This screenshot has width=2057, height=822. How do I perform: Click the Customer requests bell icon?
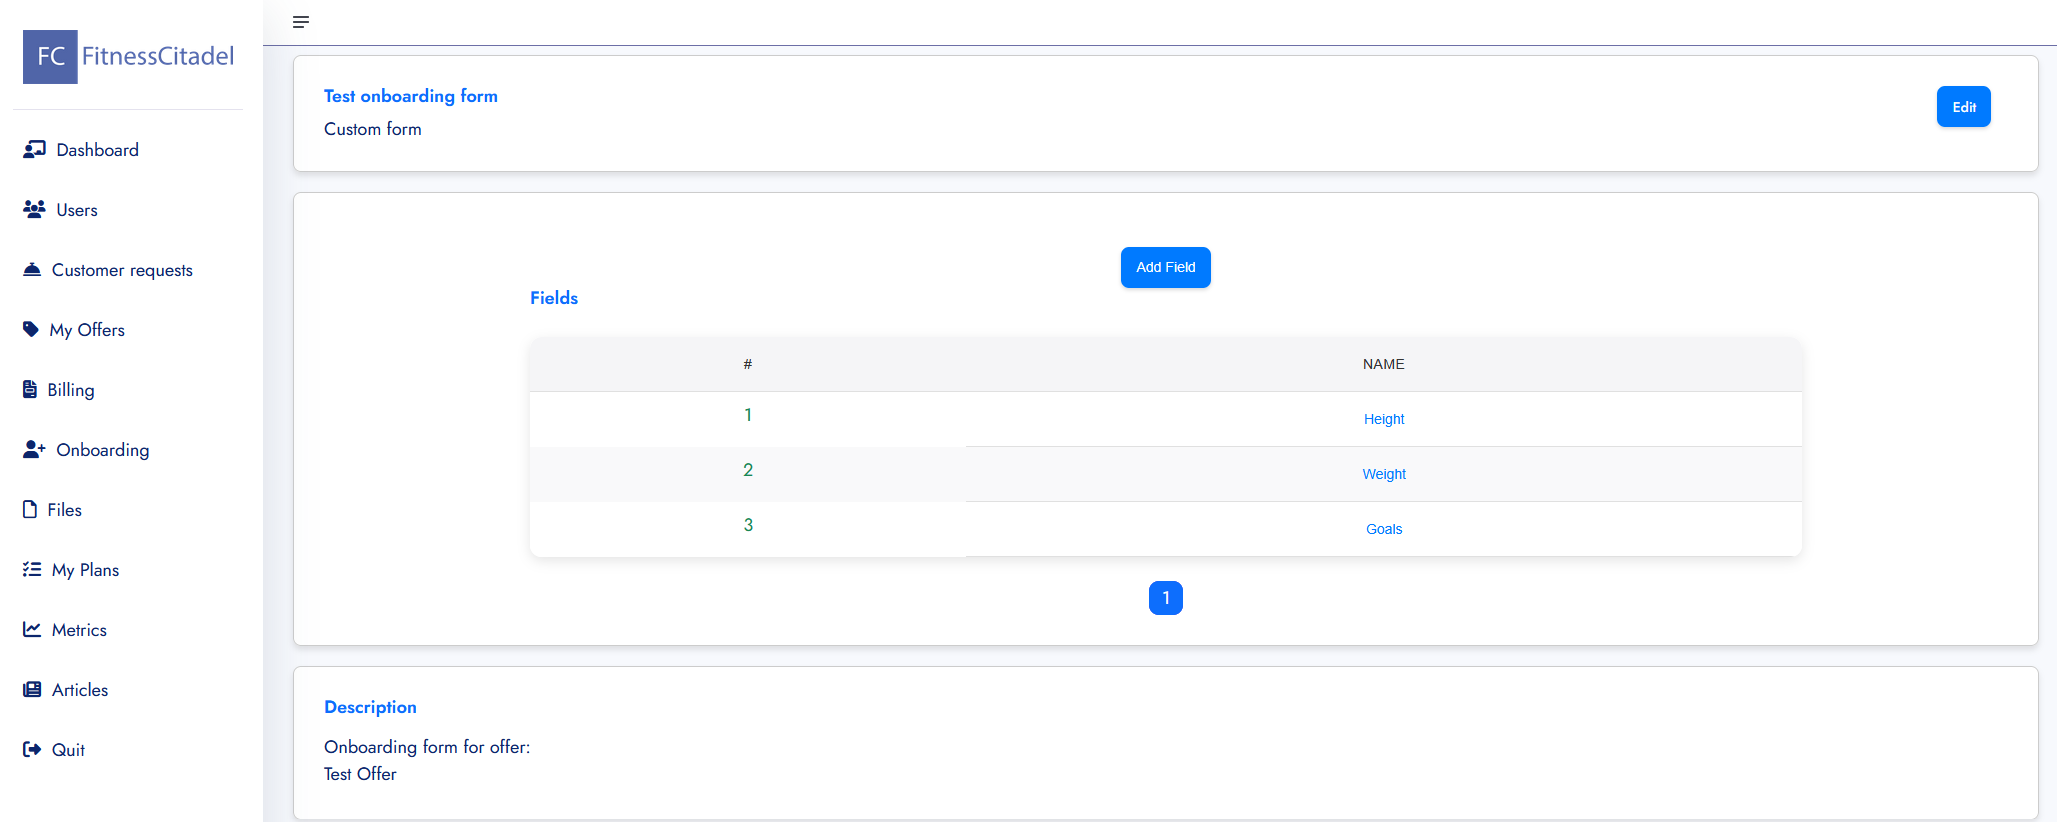coord(32,269)
